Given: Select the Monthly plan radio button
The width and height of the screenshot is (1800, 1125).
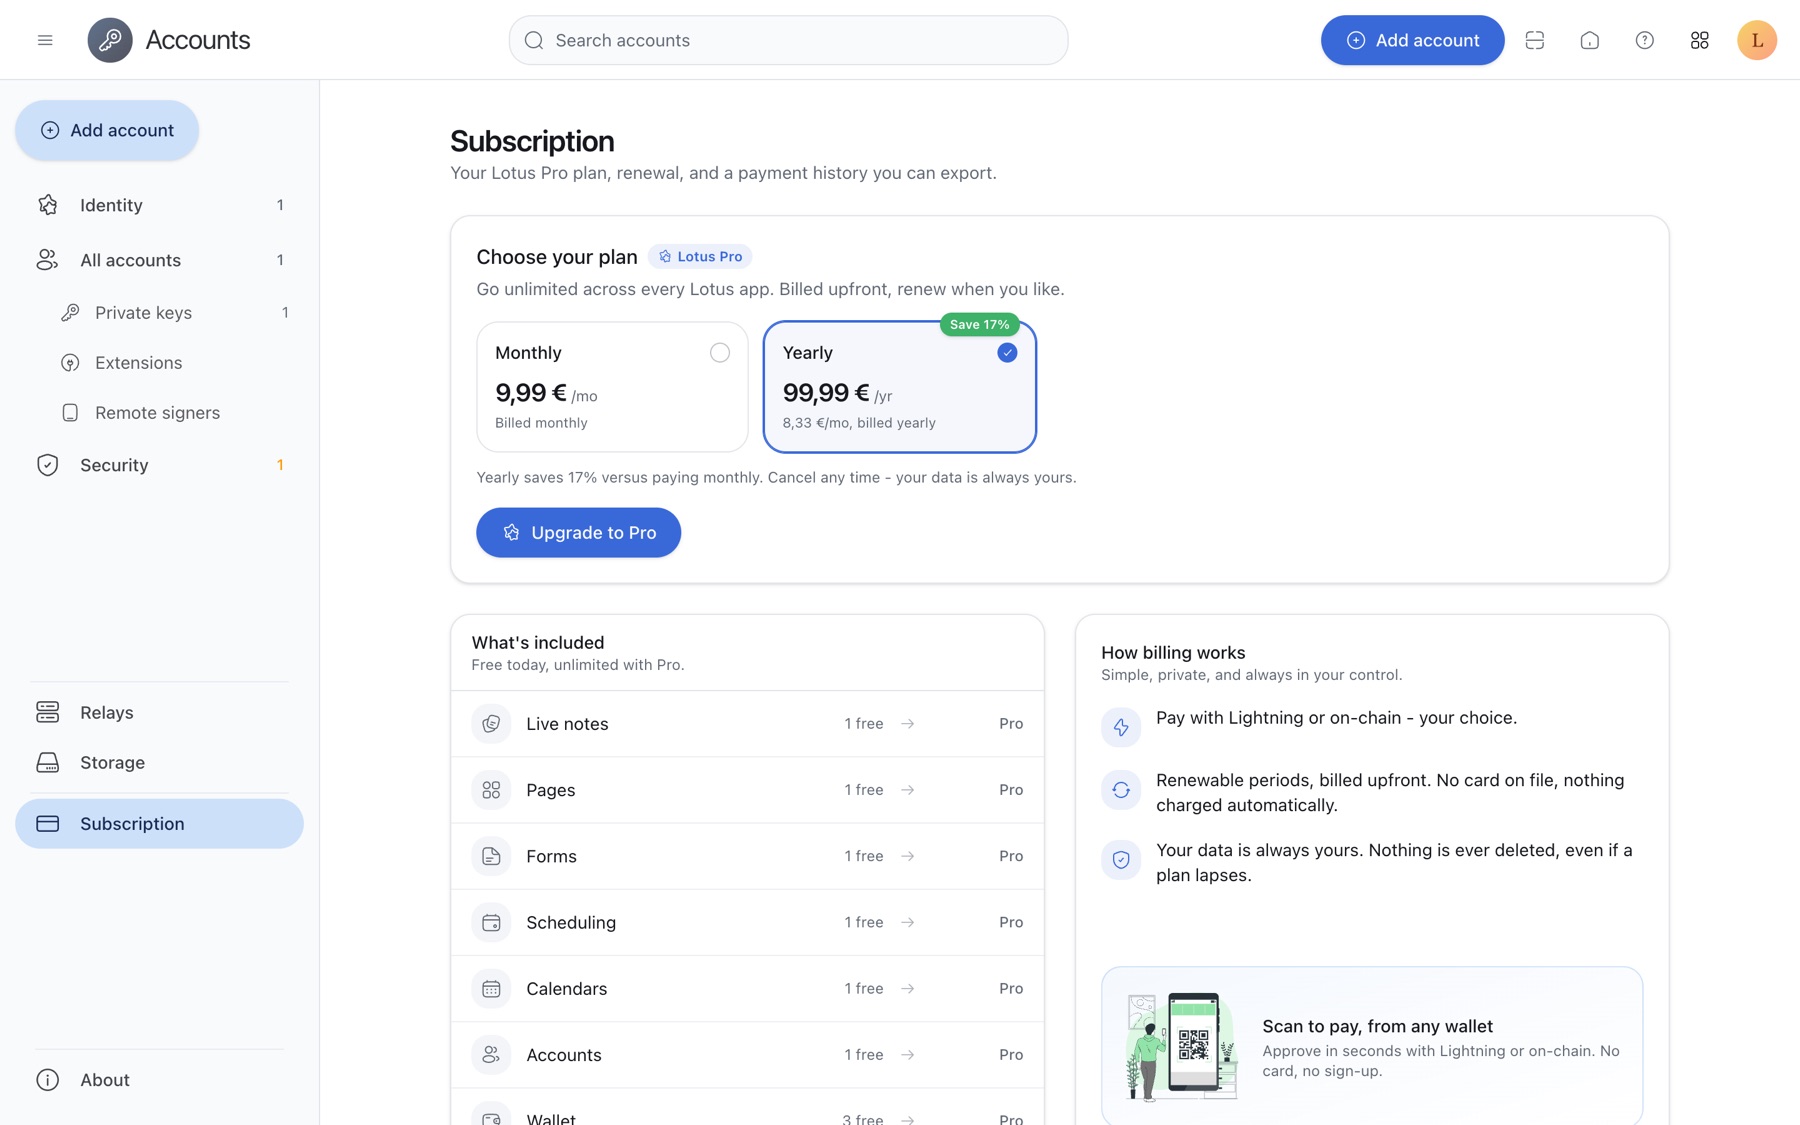Looking at the screenshot, I should click(x=720, y=353).
